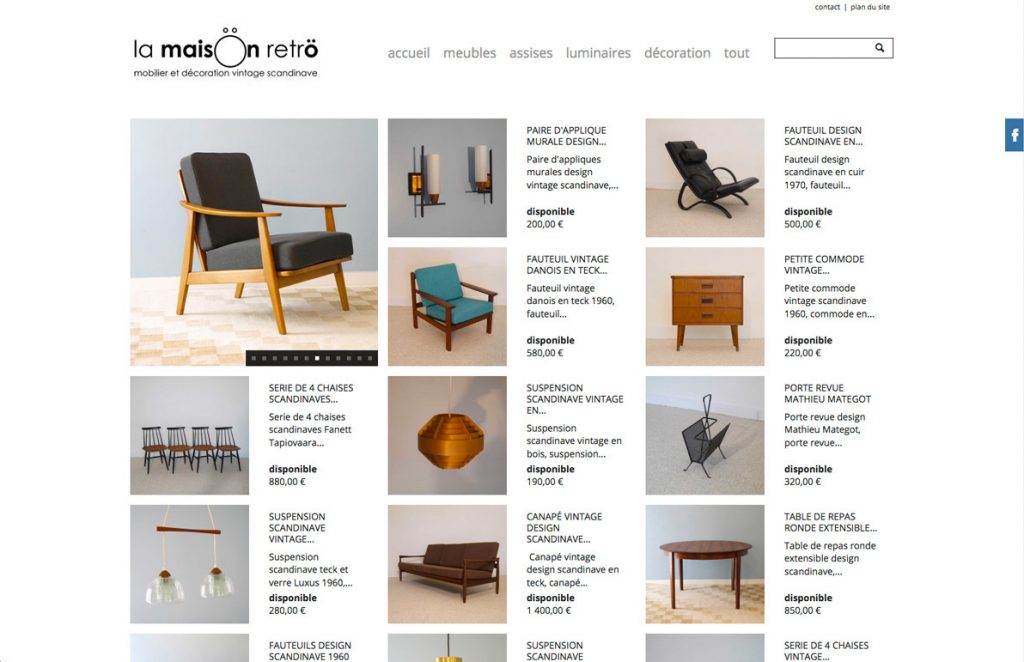
Task: Open the Petite Commode Vintage title link
Action: coord(824,264)
